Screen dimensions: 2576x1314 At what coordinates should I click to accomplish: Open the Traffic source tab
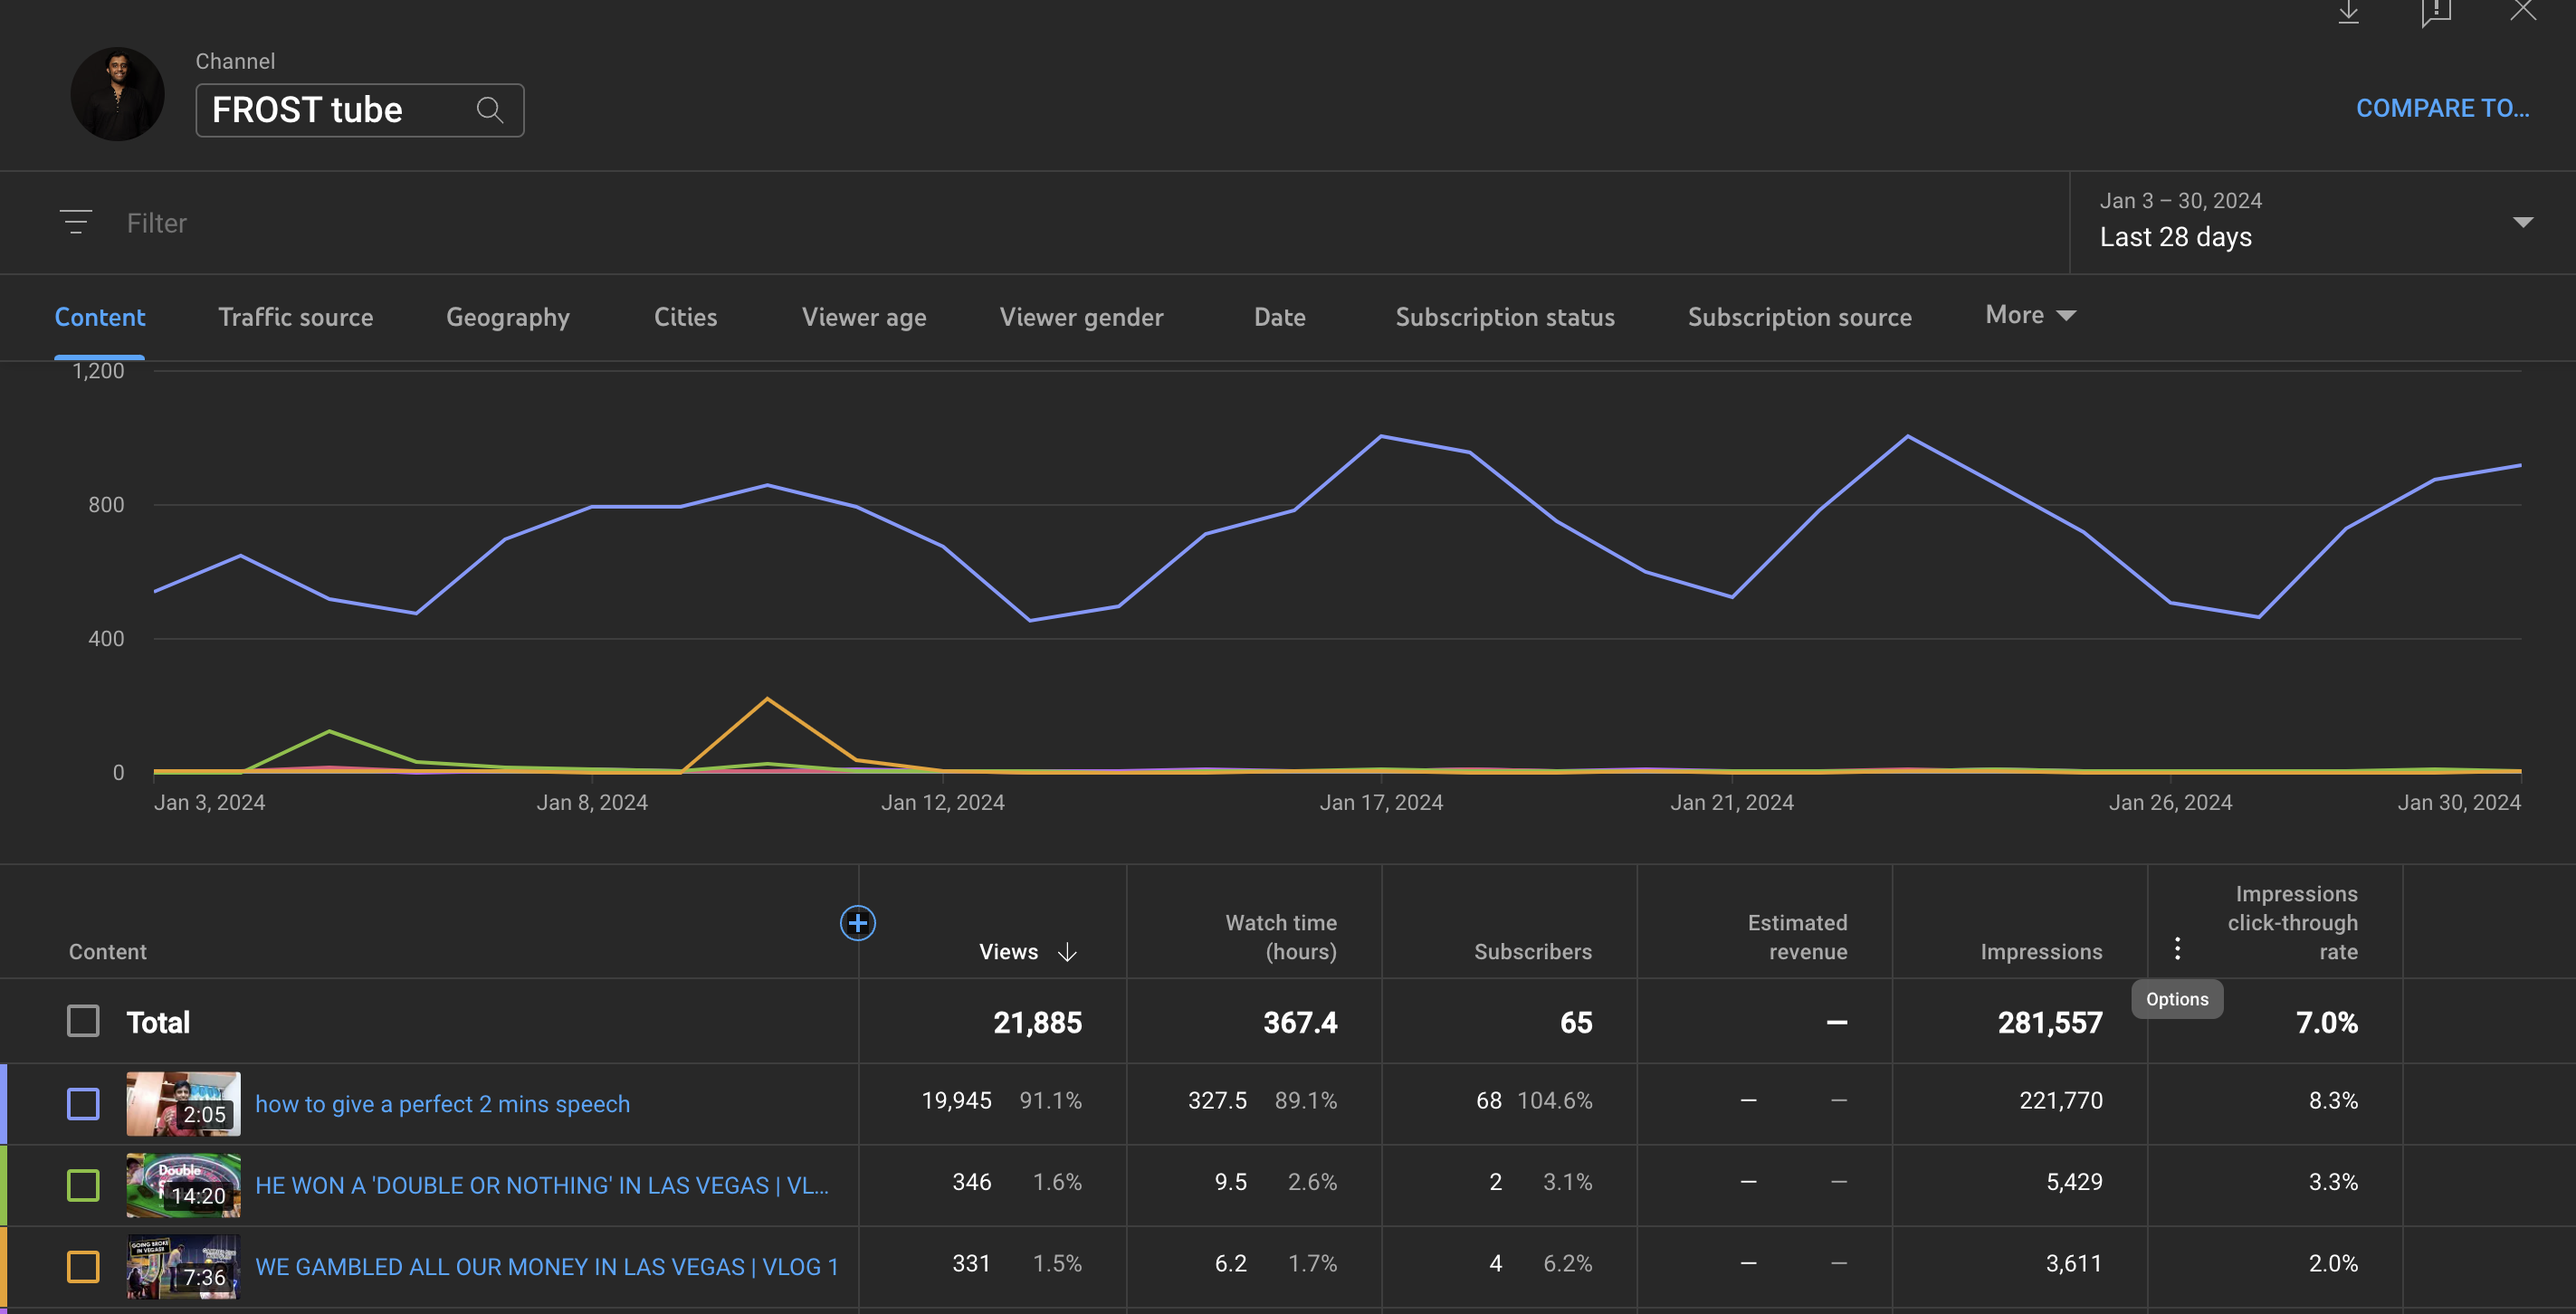pyautogui.click(x=295, y=317)
